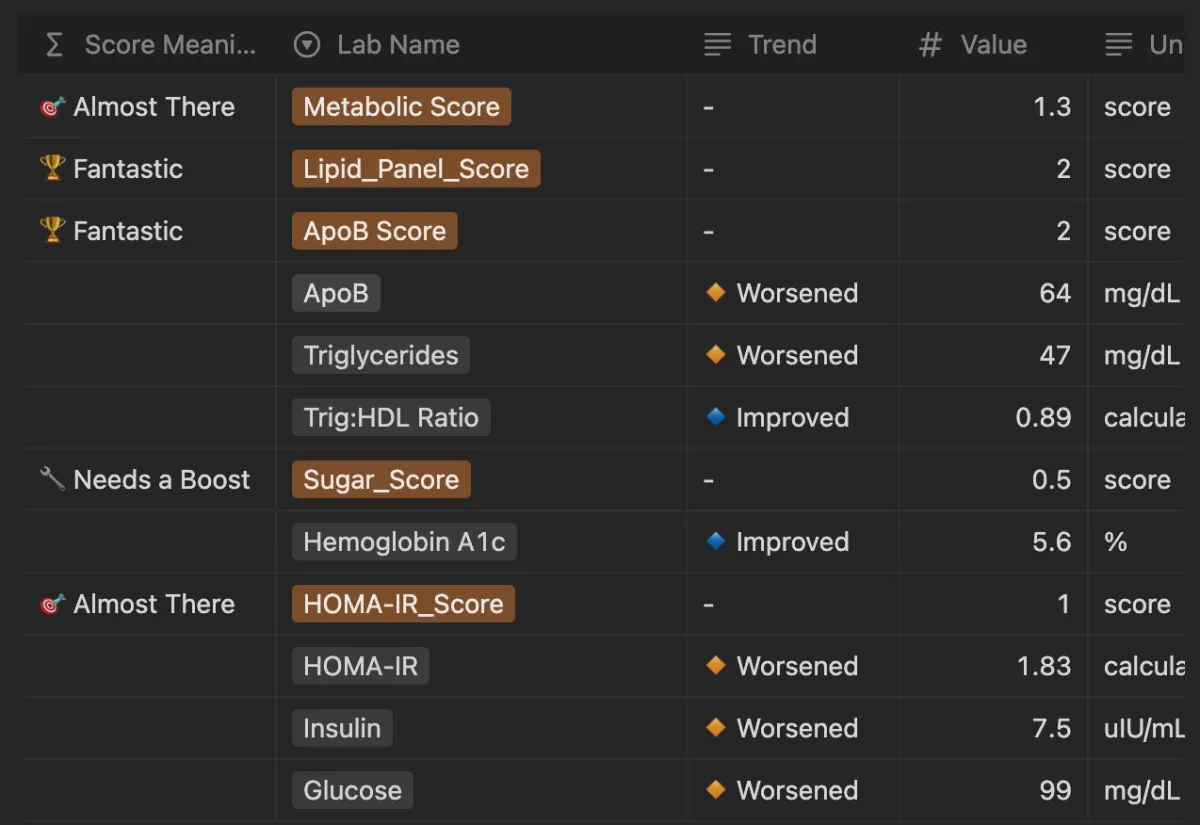Click the target emoji in the HOMA-IR_Score row
The image size is (1200, 825).
[x=52, y=604]
